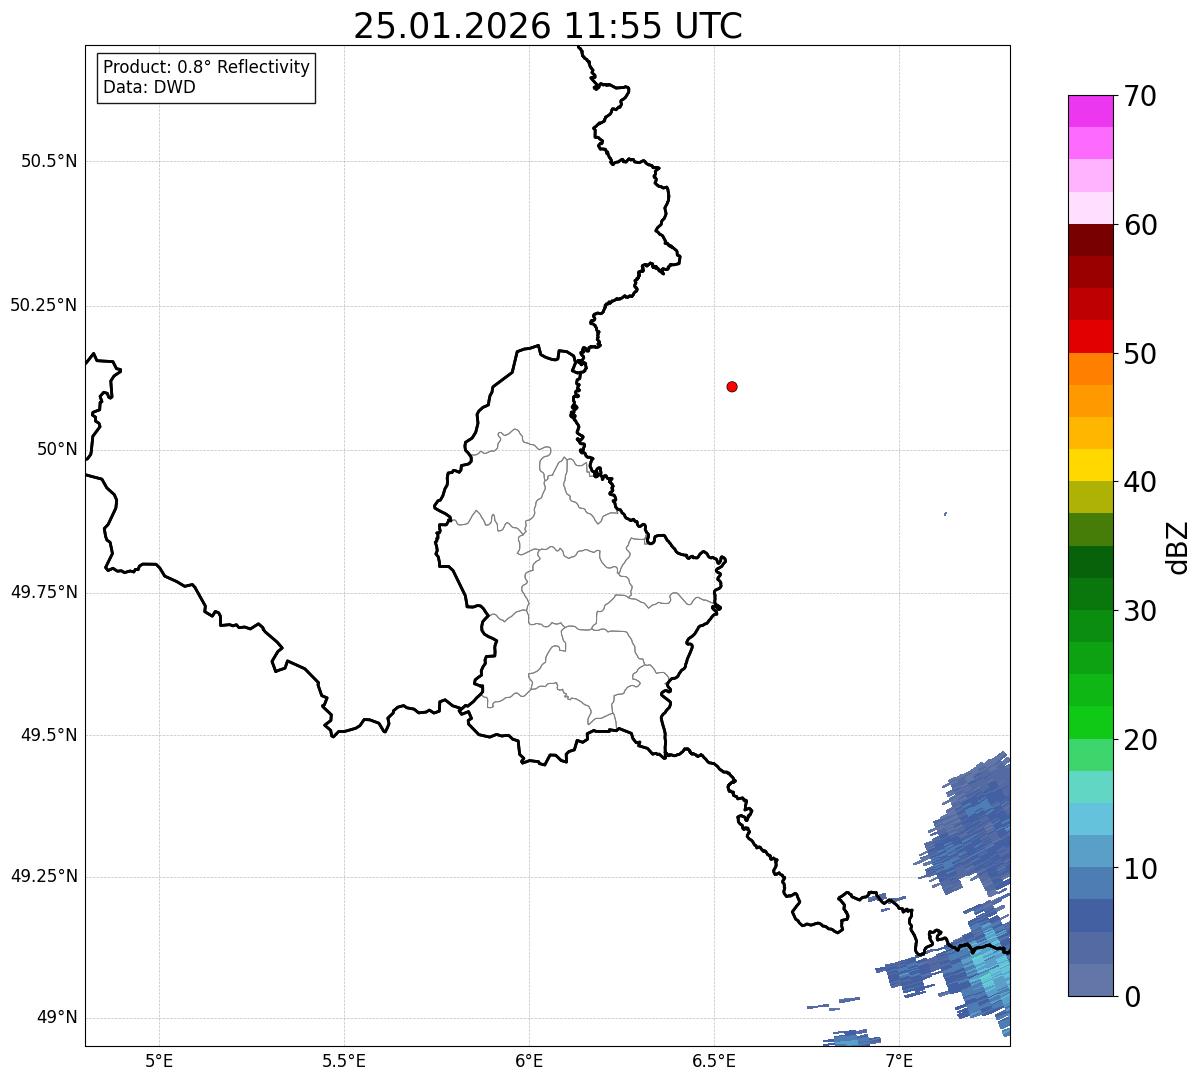Click the 50.25°N latitude label
Viewport: 1202px width, 1081px height.
pyautogui.click(x=44, y=305)
